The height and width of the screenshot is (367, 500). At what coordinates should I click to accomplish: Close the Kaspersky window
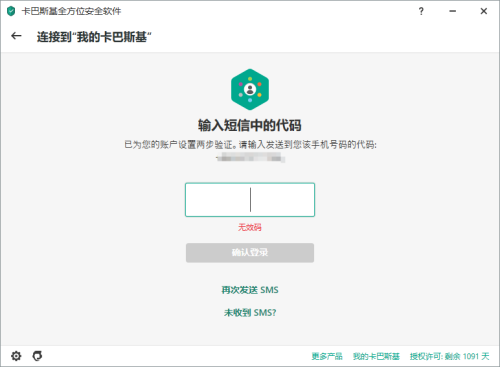pyautogui.click(x=484, y=11)
